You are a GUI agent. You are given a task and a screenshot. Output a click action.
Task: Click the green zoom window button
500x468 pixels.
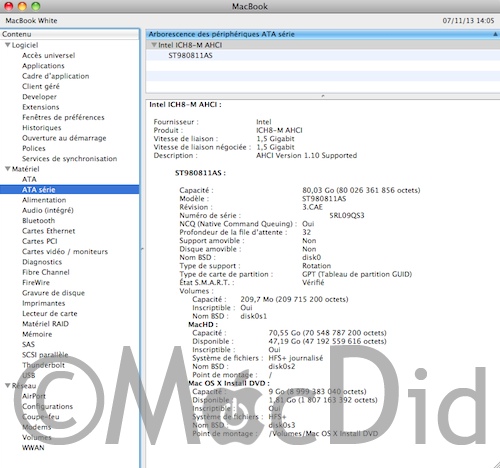pos(36,6)
